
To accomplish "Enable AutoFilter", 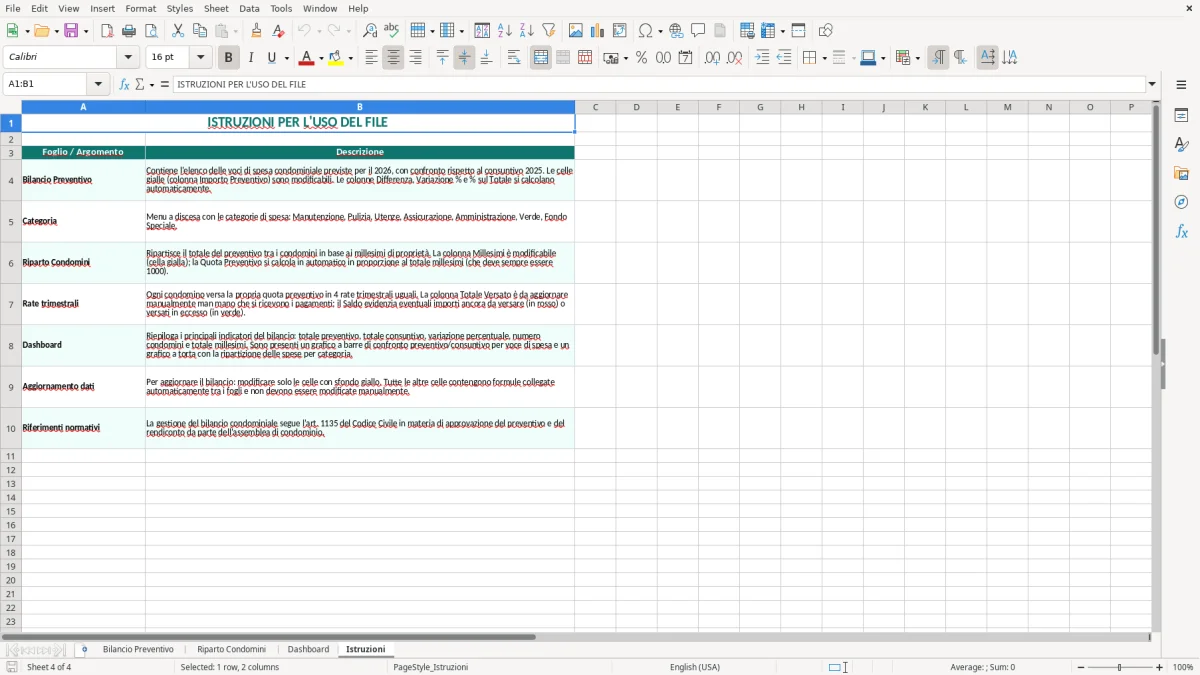I will 549,31.
